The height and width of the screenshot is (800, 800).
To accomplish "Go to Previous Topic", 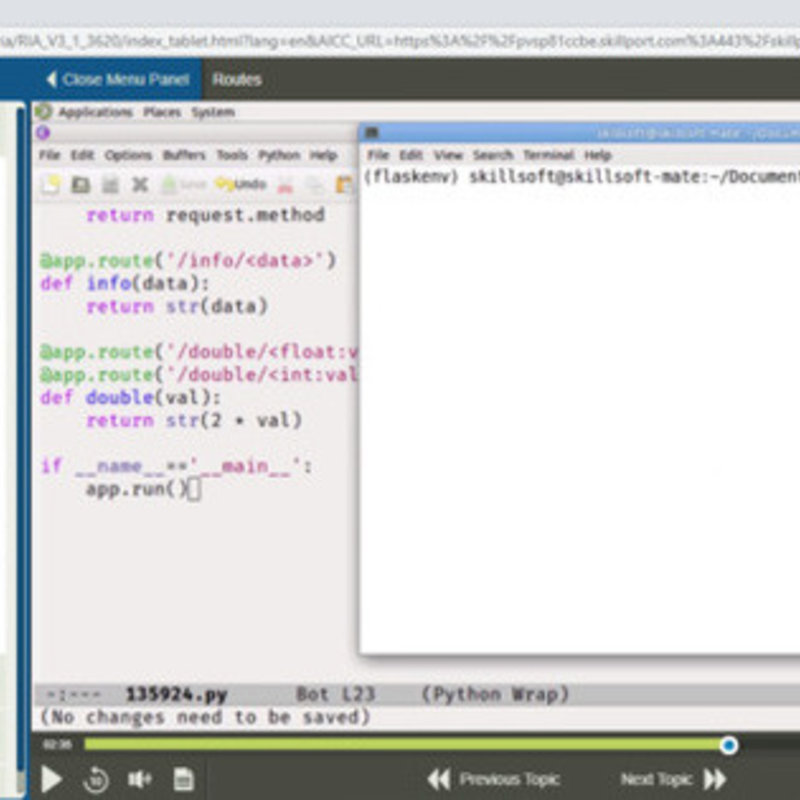I will click(493, 779).
